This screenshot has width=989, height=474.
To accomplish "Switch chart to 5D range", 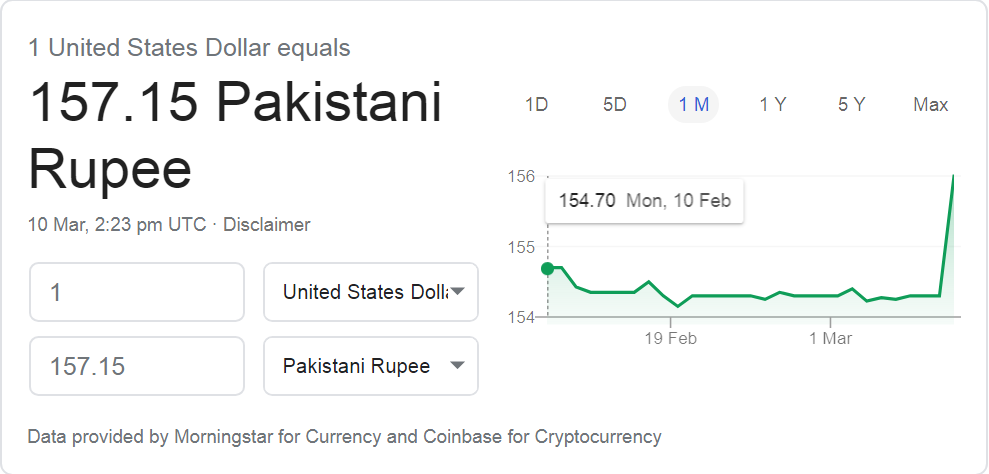I will (615, 104).
